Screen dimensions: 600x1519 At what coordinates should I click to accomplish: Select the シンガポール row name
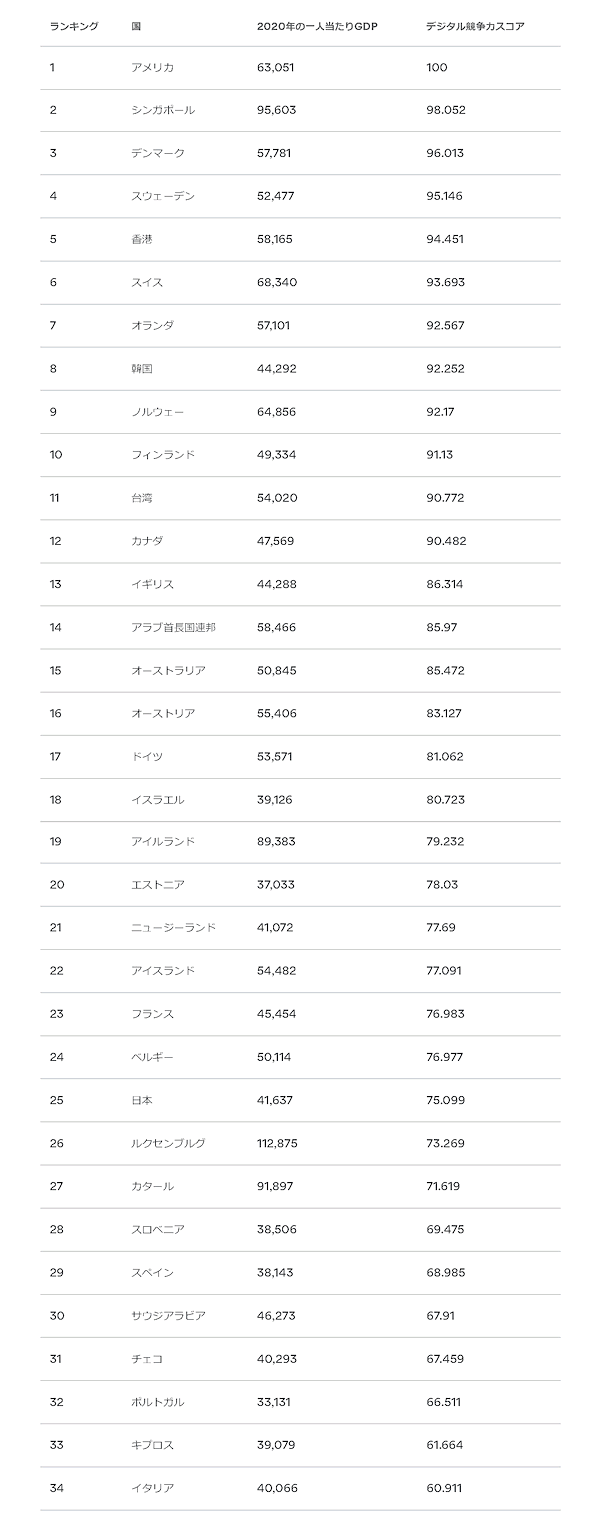point(163,110)
